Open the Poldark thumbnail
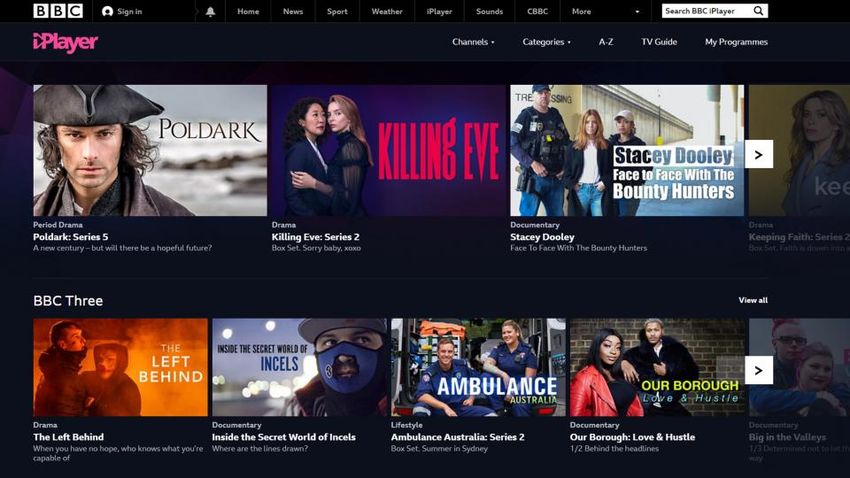This screenshot has height=478, width=850. 150,150
